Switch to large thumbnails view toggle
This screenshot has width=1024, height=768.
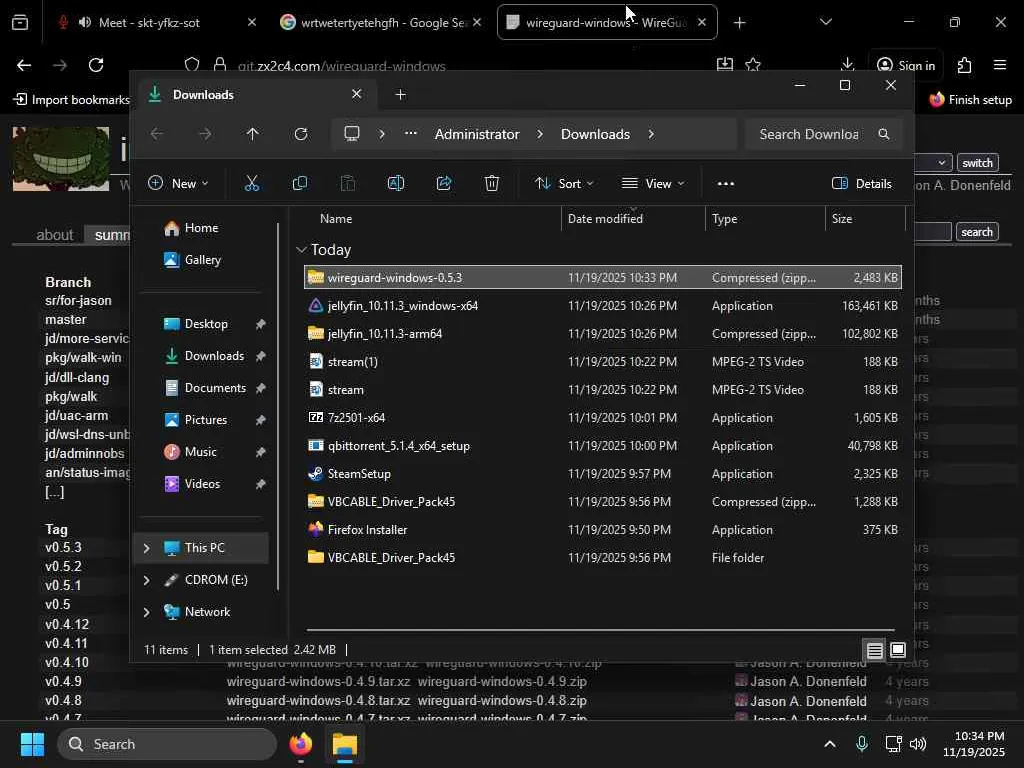click(898, 651)
